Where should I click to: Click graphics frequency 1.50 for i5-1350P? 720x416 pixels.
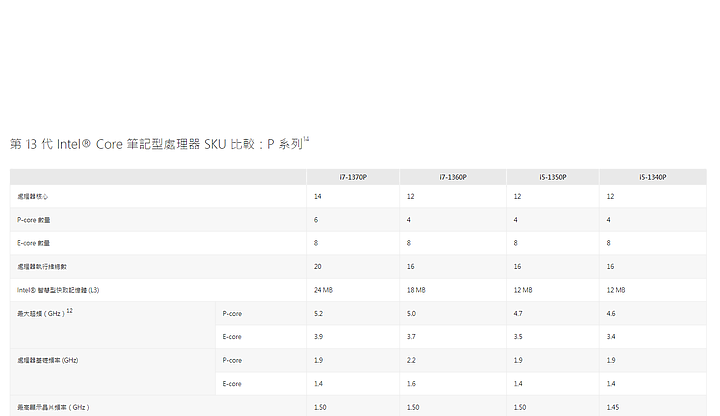point(520,407)
